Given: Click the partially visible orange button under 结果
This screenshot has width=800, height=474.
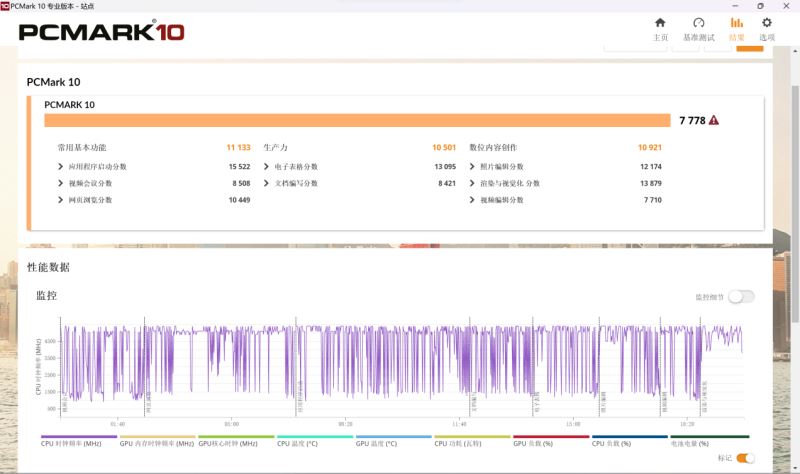Looking at the screenshot, I should click(749, 48).
